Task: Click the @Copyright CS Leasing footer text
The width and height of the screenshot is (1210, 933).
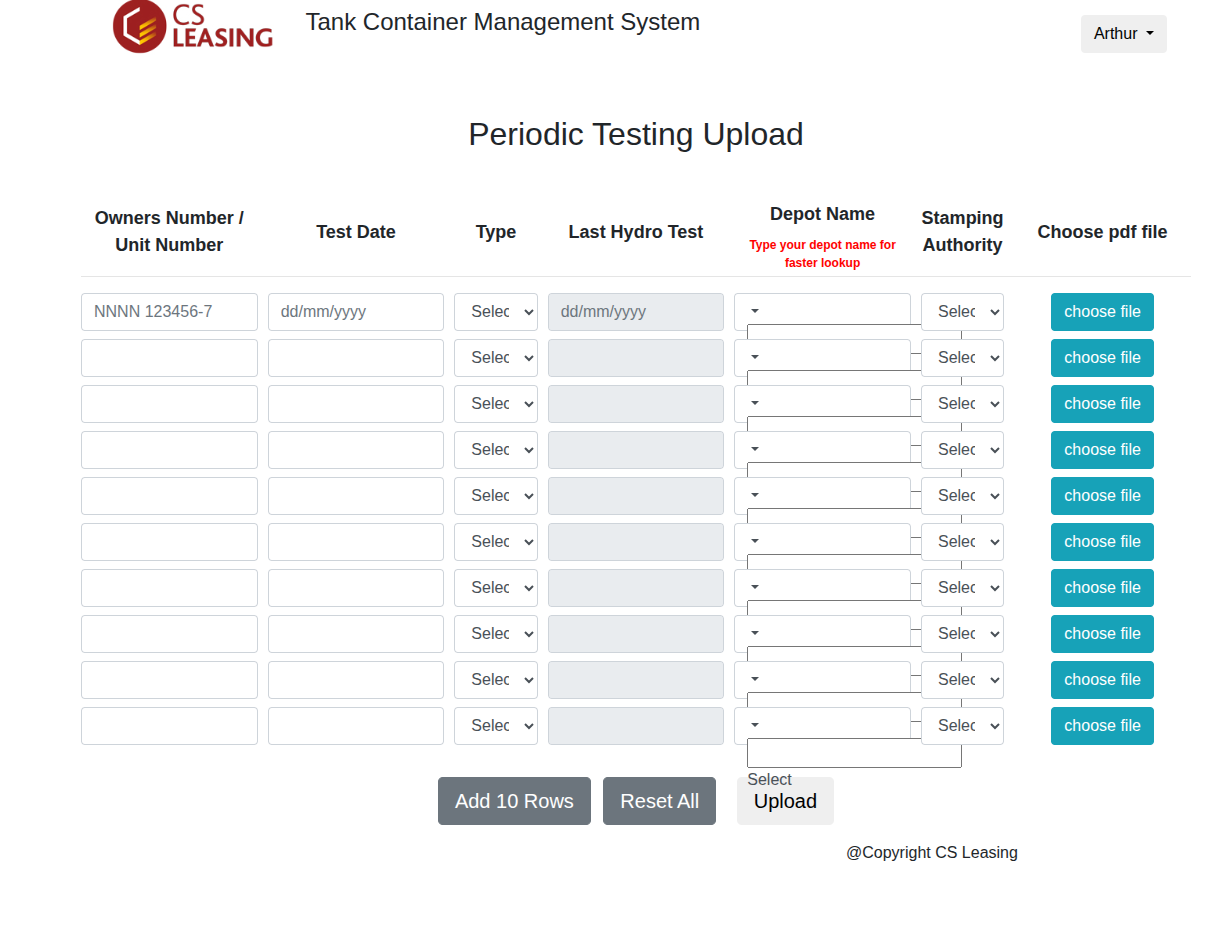Action: (932, 853)
